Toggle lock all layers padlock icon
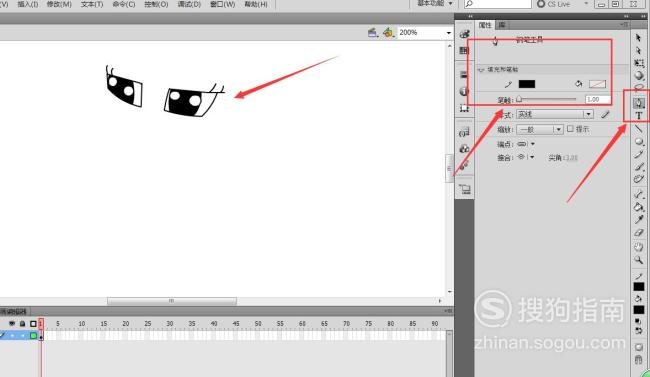 [x=22, y=323]
